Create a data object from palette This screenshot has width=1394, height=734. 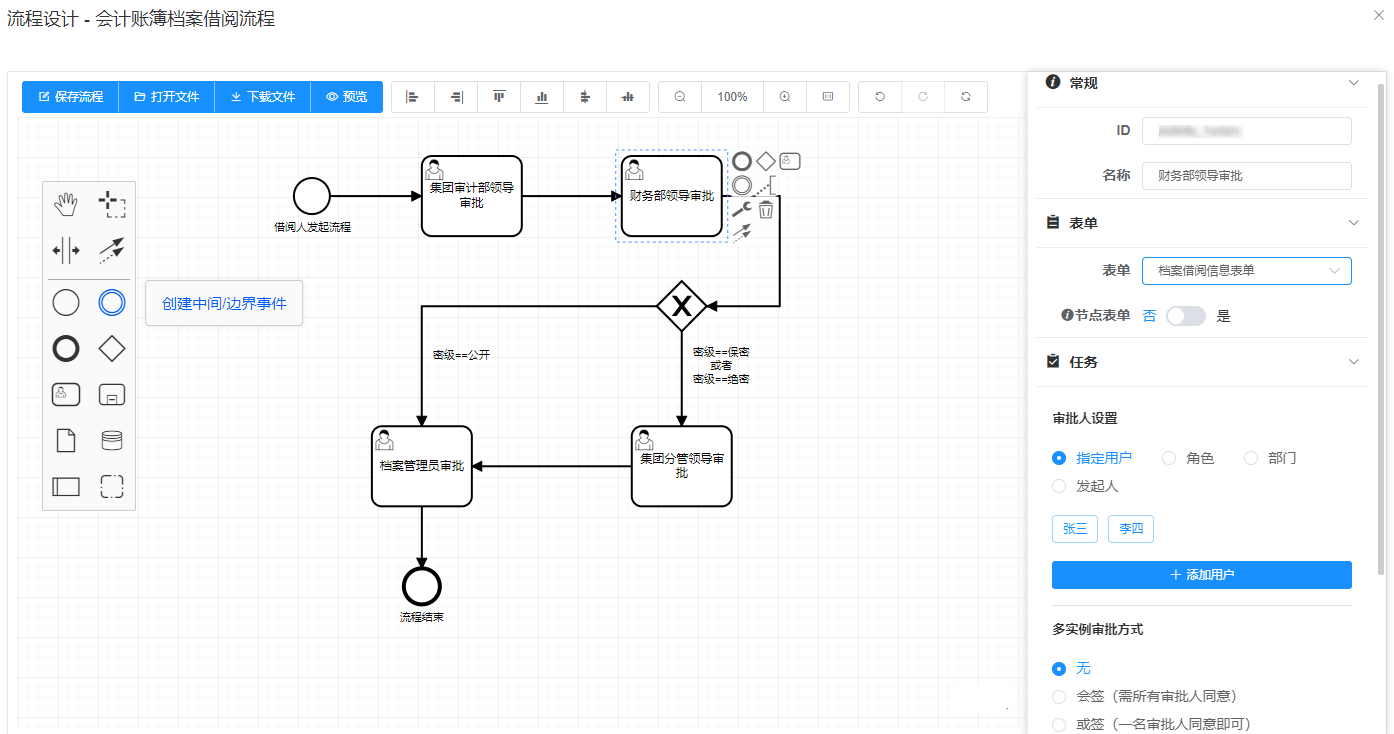pyautogui.click(x=66, y=440)
